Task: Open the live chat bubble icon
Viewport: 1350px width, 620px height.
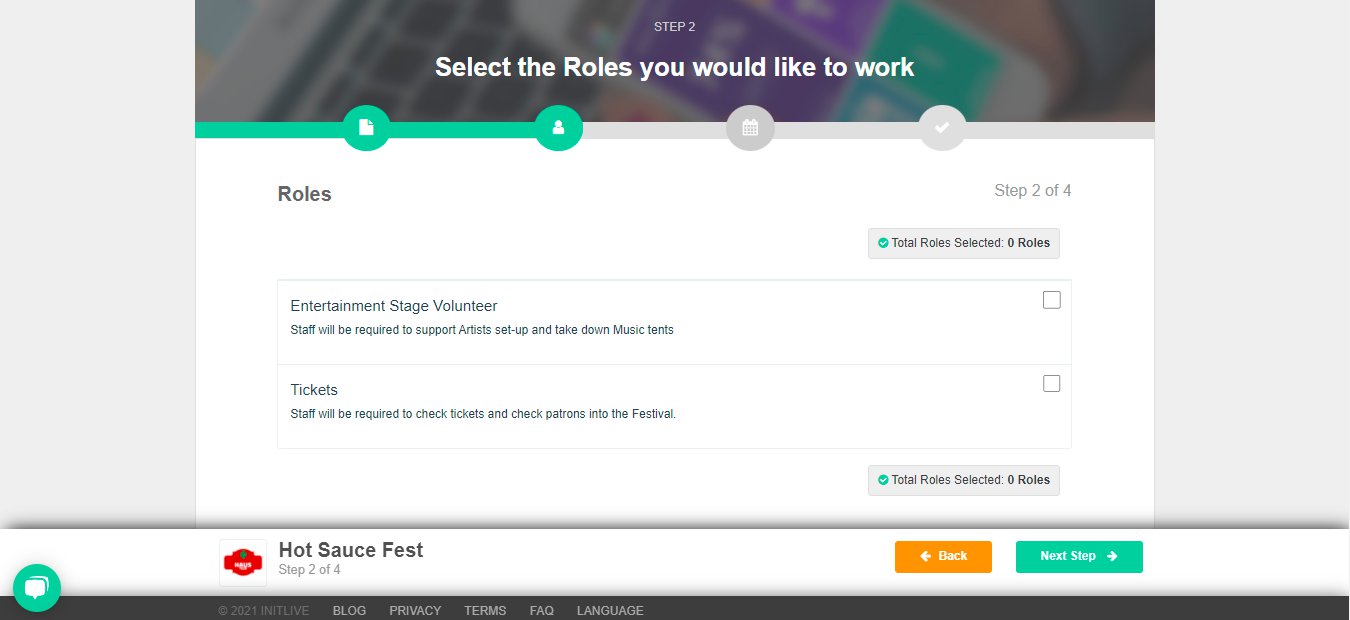Action: [x=37, y=587]
